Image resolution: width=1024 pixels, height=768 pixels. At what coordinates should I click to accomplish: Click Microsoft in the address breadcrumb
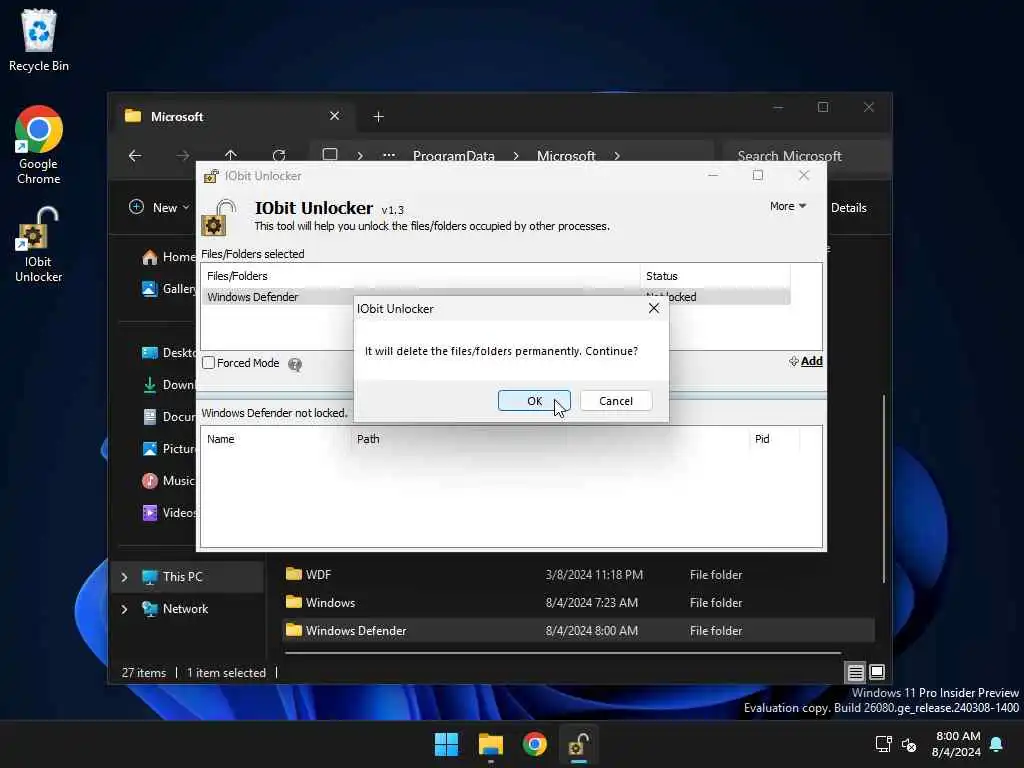(566, 155)
